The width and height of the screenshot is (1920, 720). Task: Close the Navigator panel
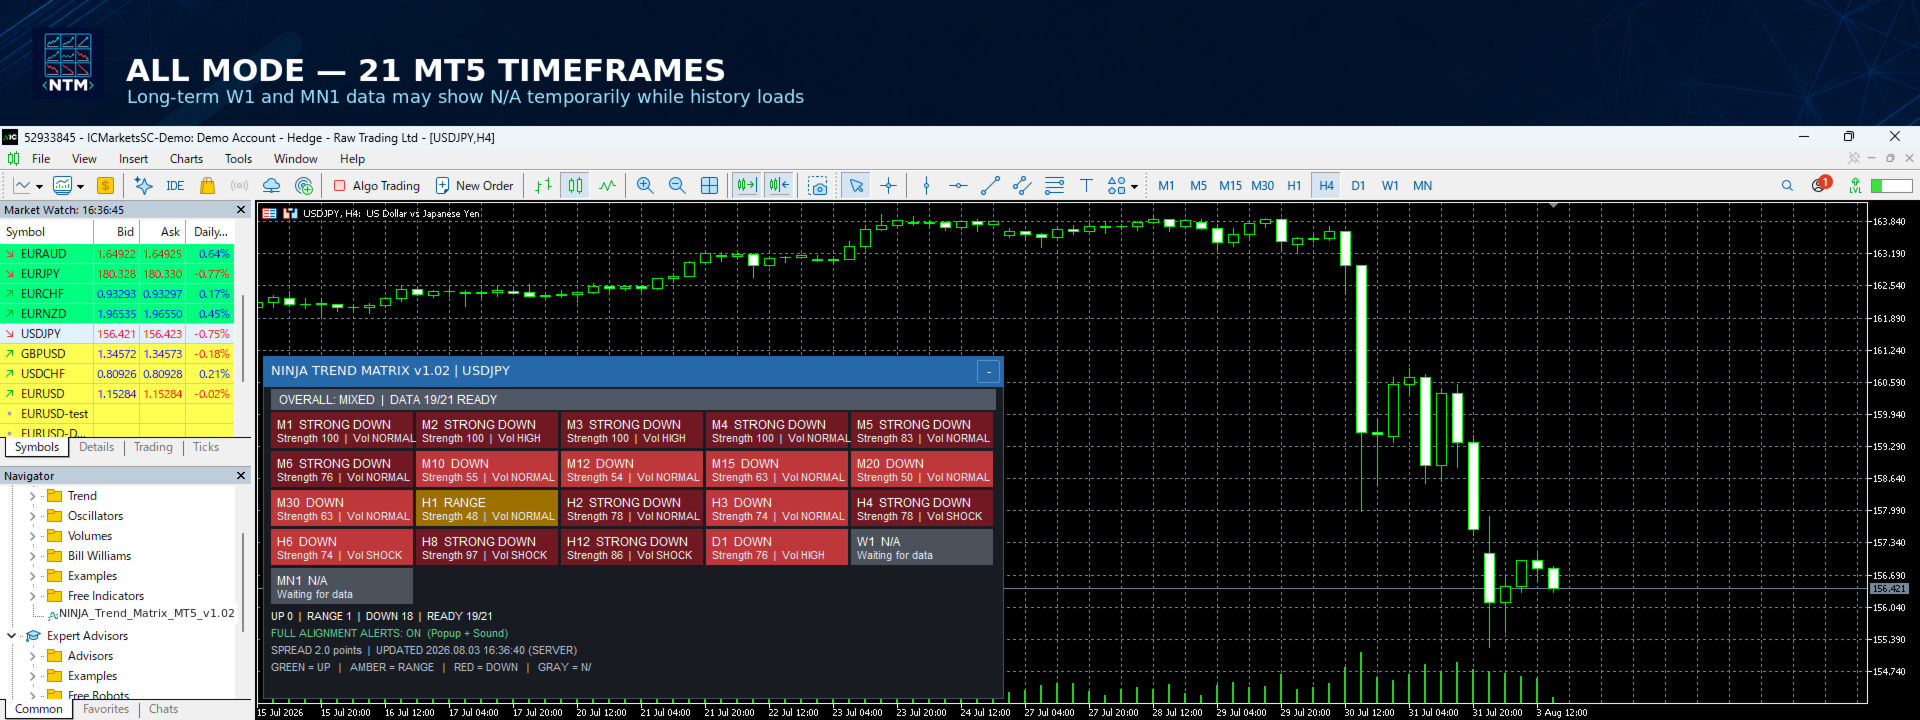tap(241, 476)
